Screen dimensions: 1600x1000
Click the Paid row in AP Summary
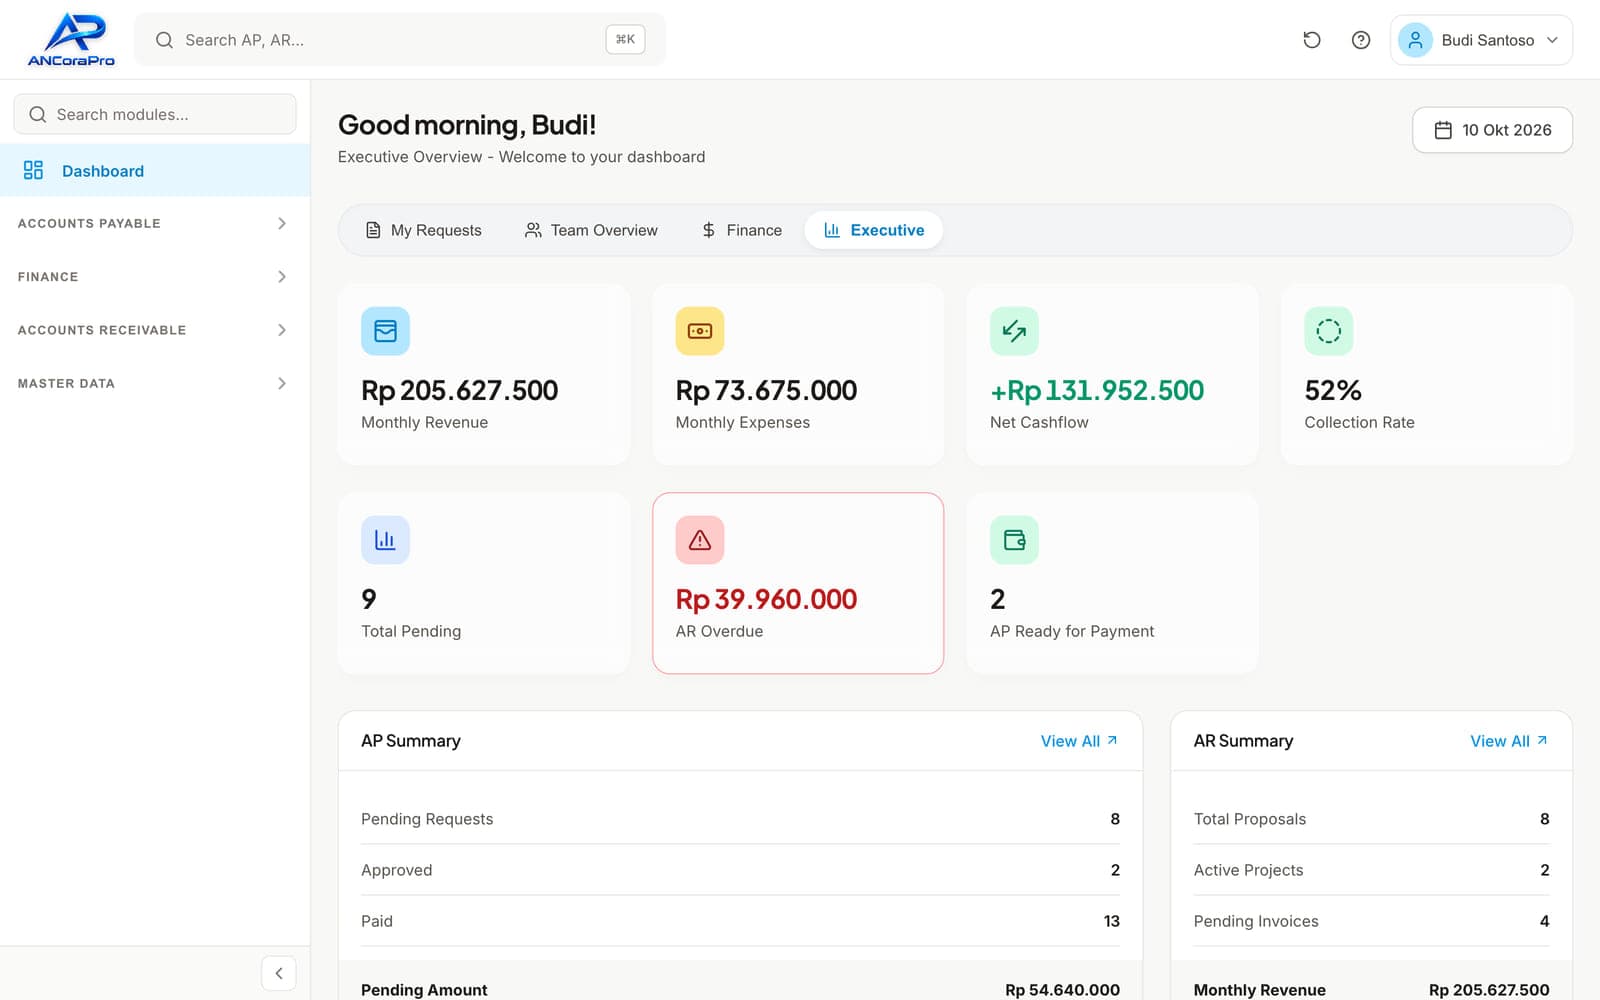pos(740,921)
